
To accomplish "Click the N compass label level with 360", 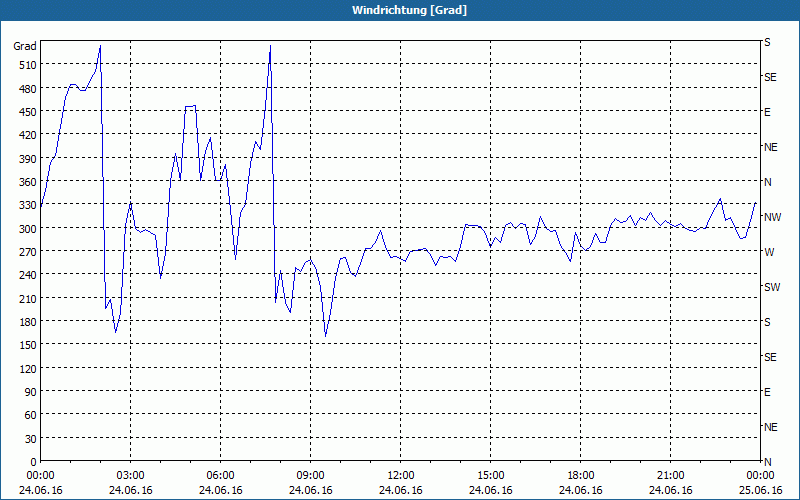I will [x=767, y=182].
